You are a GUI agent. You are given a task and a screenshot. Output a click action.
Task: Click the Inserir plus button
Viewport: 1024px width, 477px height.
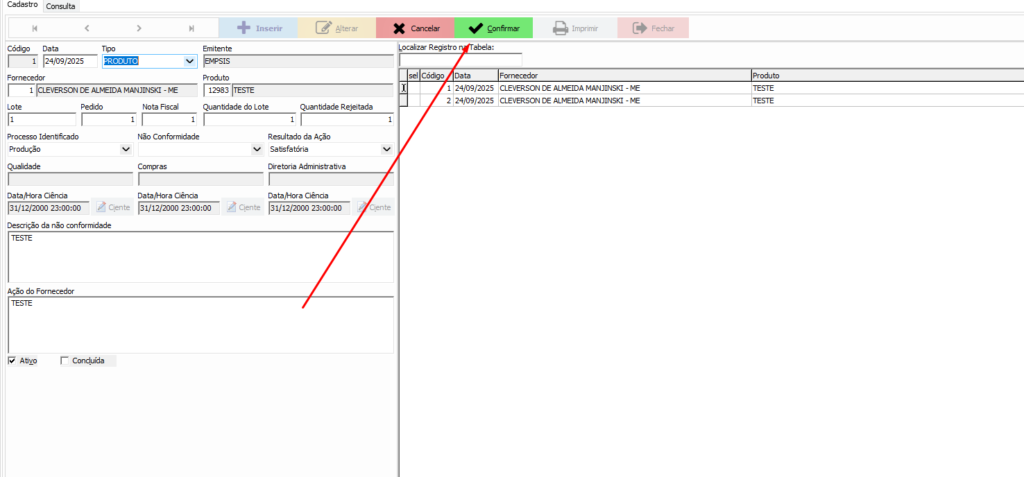[258, 29]
